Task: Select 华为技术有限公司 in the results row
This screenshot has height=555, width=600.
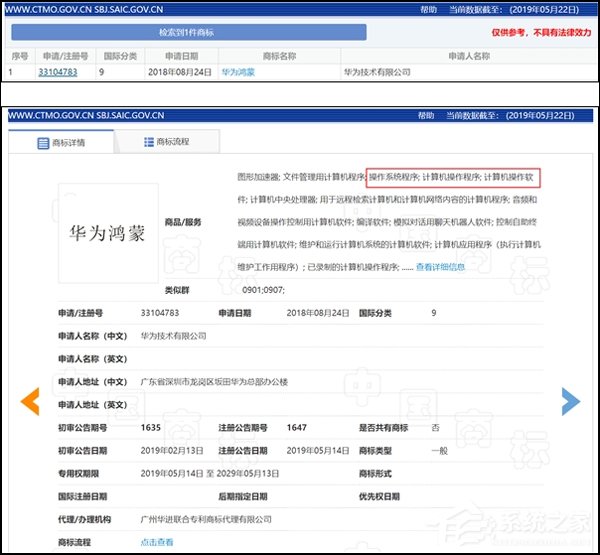Action: click(x=377, y=72)
